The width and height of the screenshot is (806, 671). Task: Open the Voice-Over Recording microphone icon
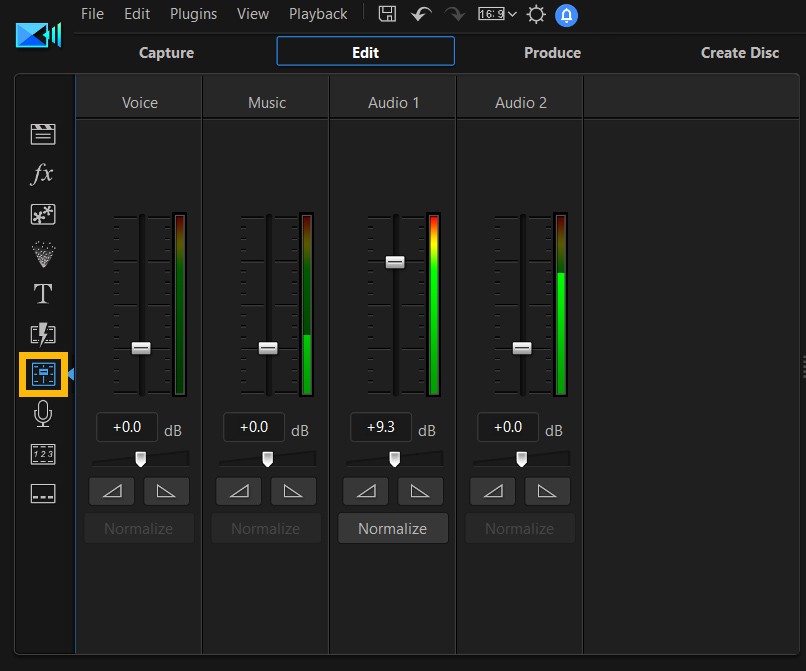click(x=43, y=414)
